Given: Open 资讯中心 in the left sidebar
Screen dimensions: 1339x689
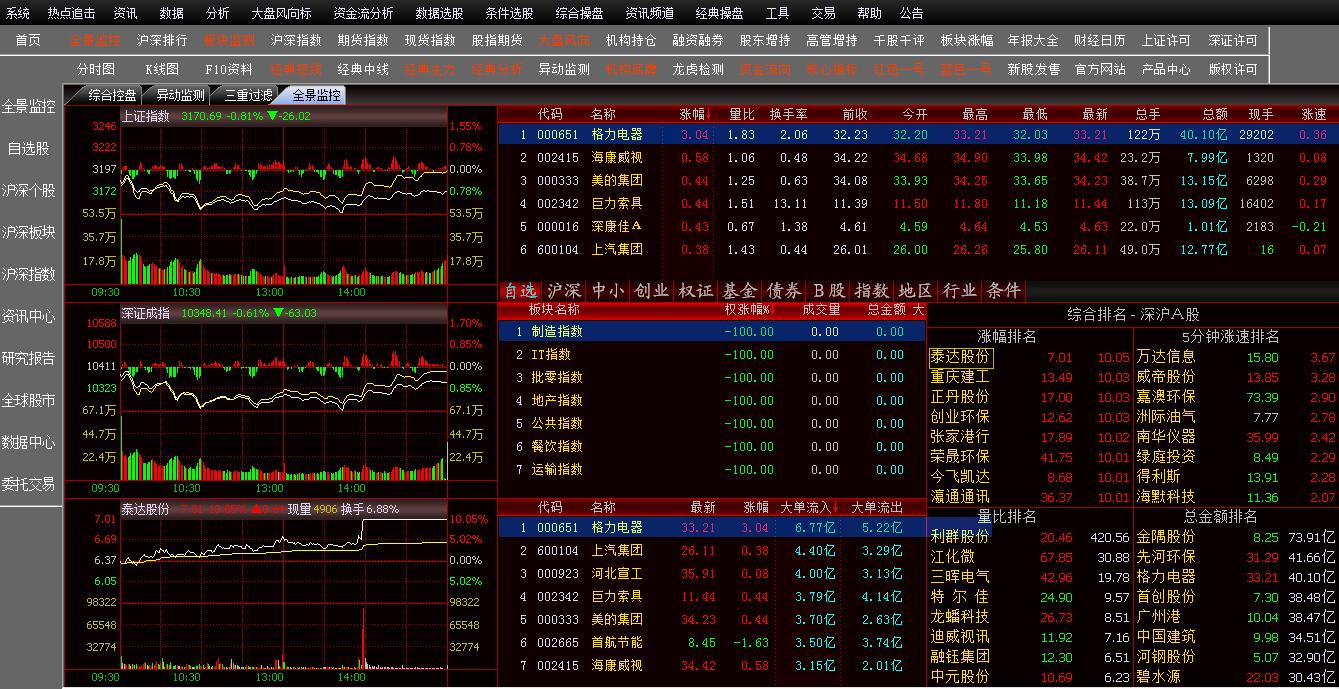Looking at the screenshot, I should point(28,316).
